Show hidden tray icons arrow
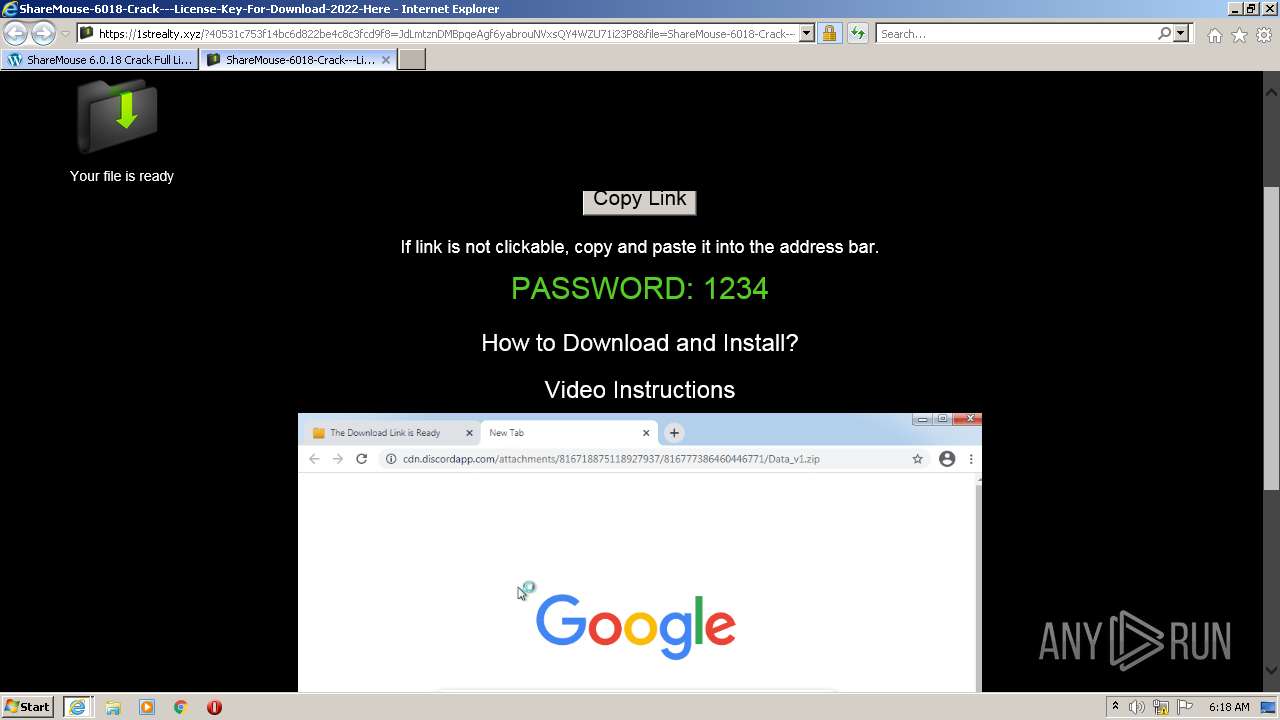This screenshot has width=1280, height=720. (1115, 707)
